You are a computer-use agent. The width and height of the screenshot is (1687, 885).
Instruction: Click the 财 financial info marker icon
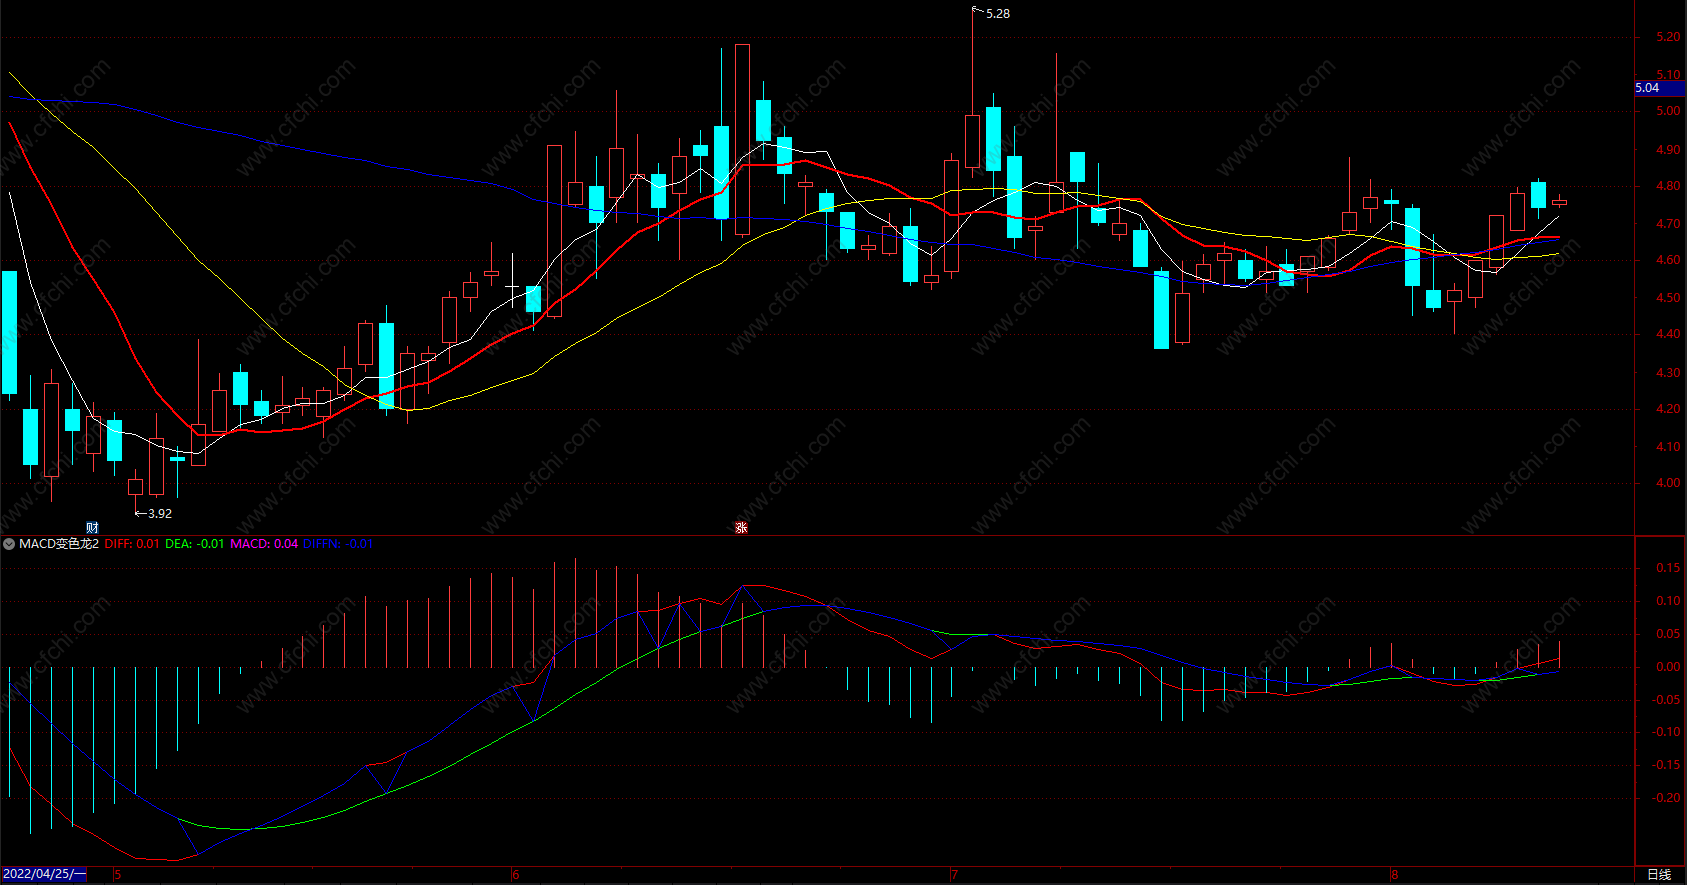point(92,528)
